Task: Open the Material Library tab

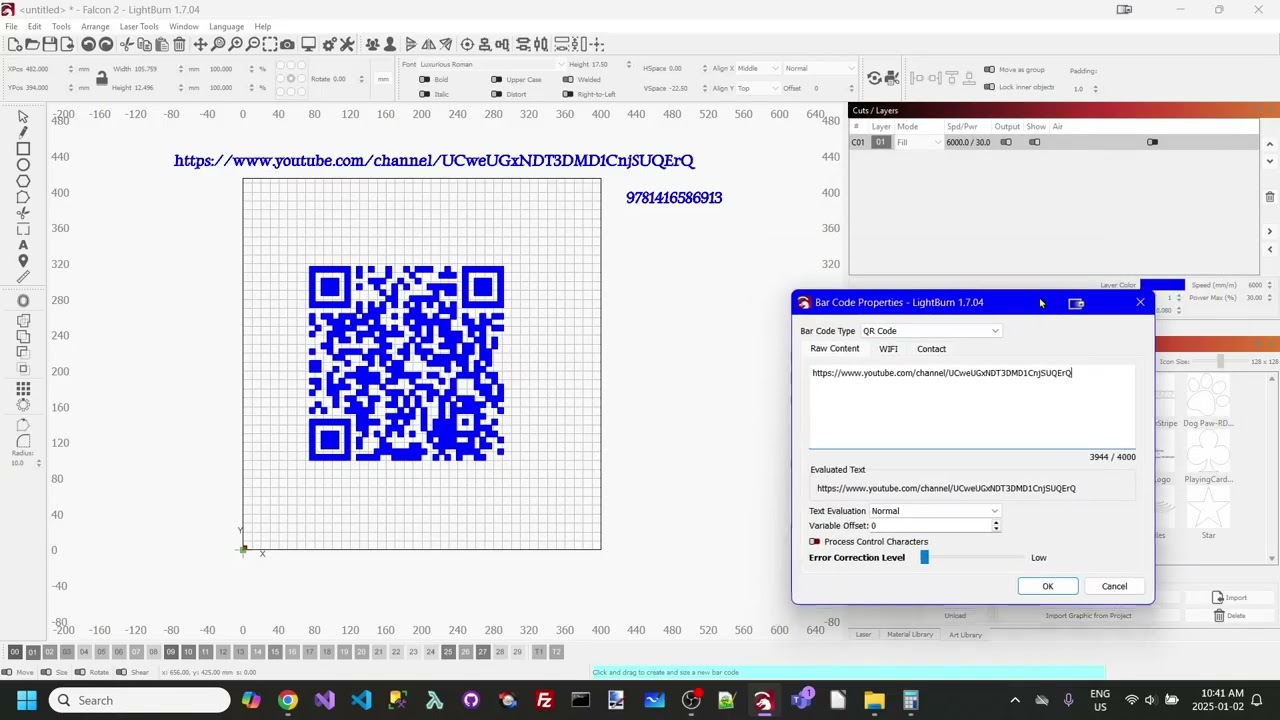Action: click(x=910, y=634)
